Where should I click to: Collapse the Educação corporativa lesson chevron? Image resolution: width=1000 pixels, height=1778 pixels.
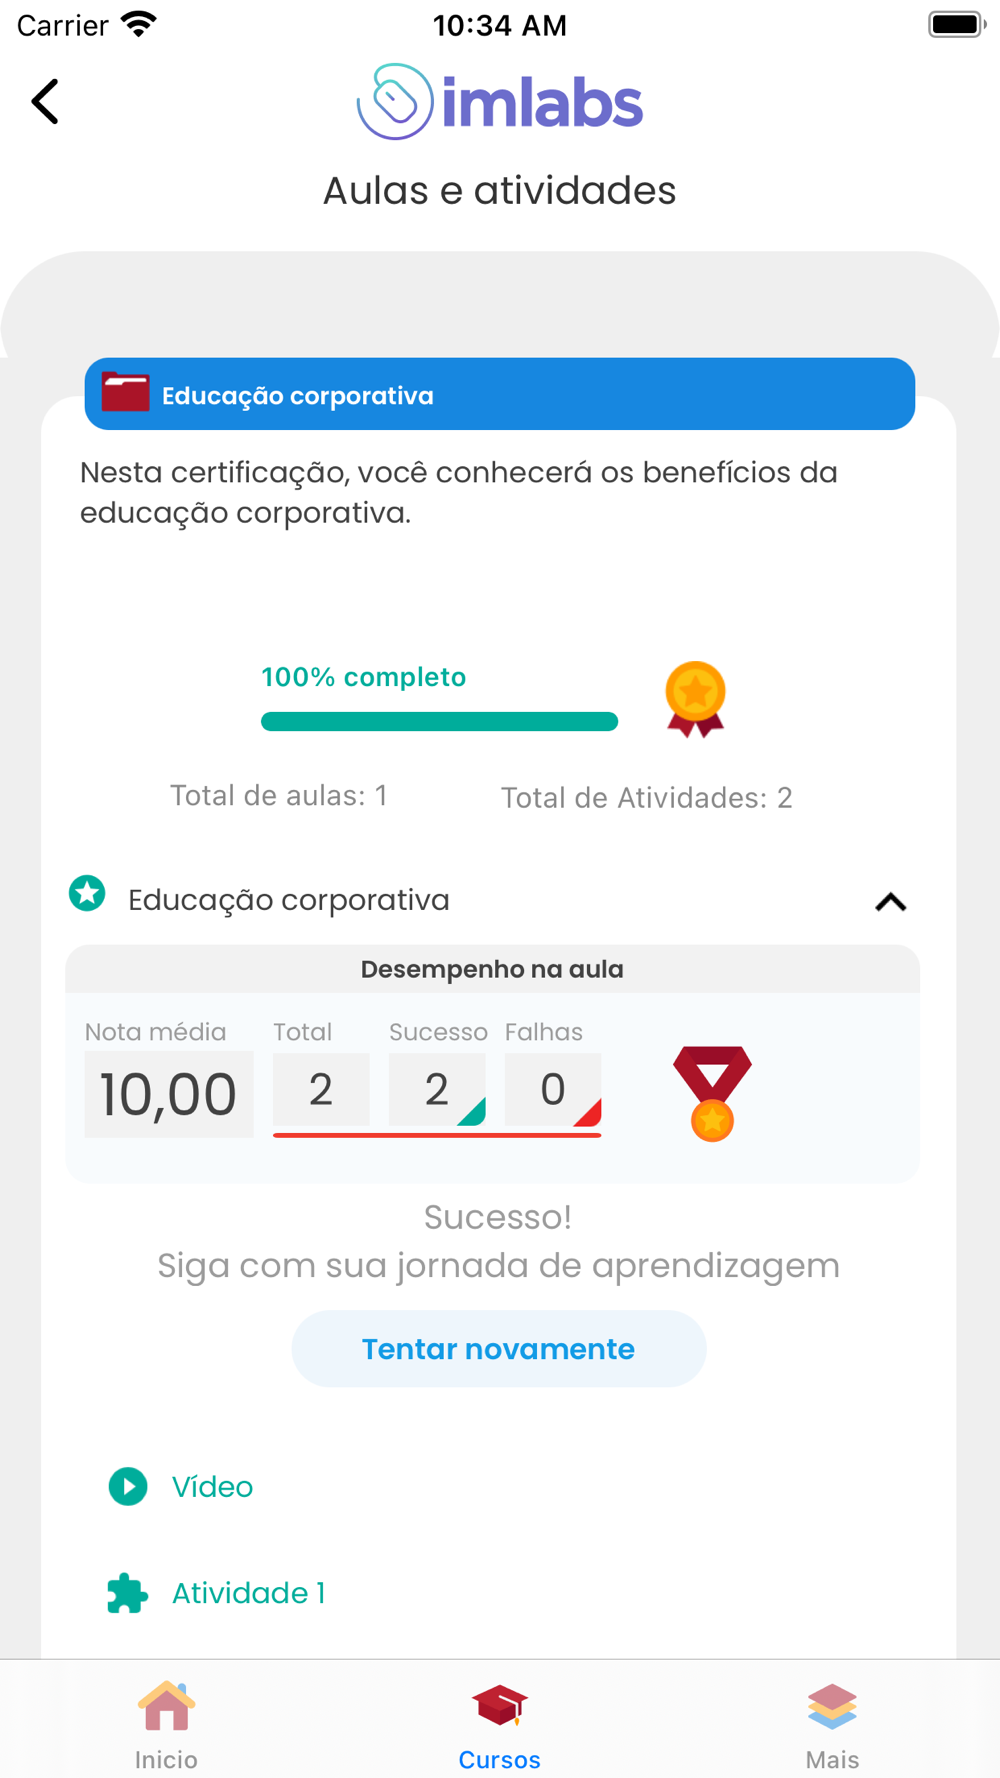point(890,902)
